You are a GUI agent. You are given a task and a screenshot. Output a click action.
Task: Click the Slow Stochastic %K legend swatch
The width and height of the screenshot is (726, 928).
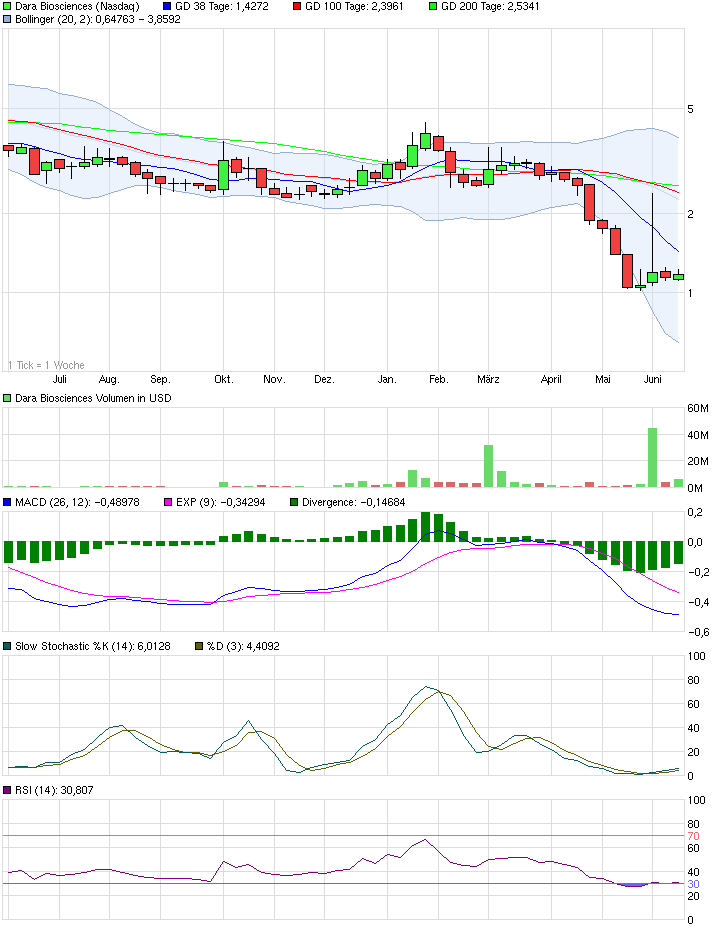[x=8, y=646]
